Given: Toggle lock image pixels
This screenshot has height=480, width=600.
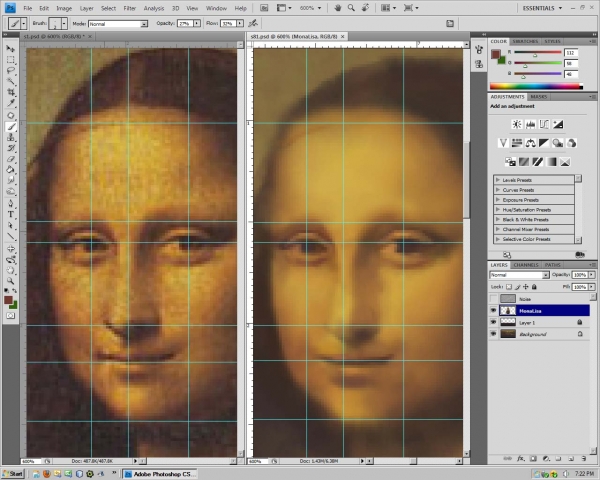Looking at the screenshot, I should click(x=517, y=287).
